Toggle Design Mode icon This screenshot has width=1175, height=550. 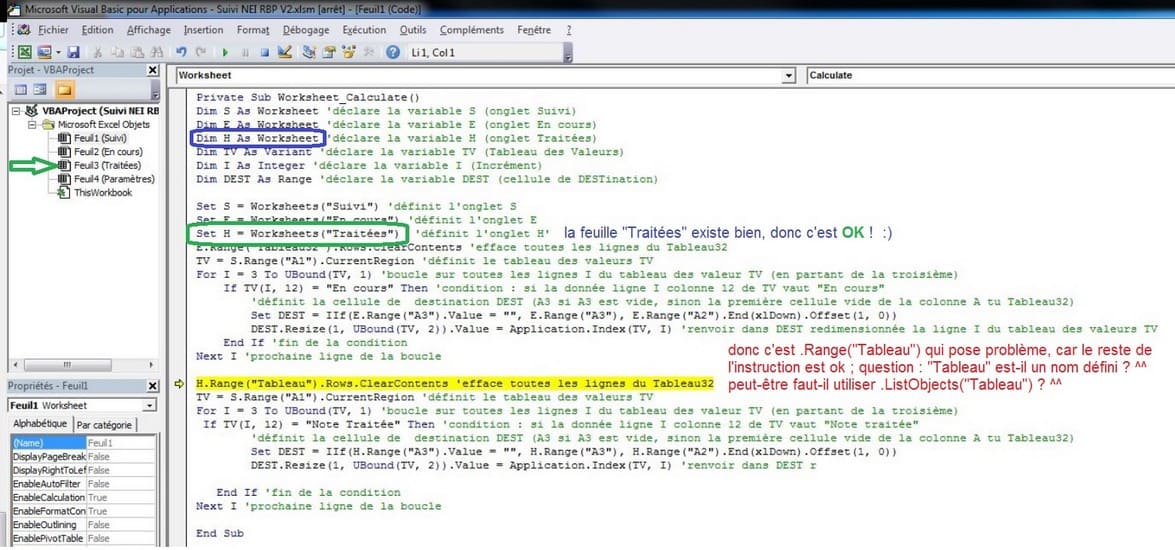[x=285, y=52]
